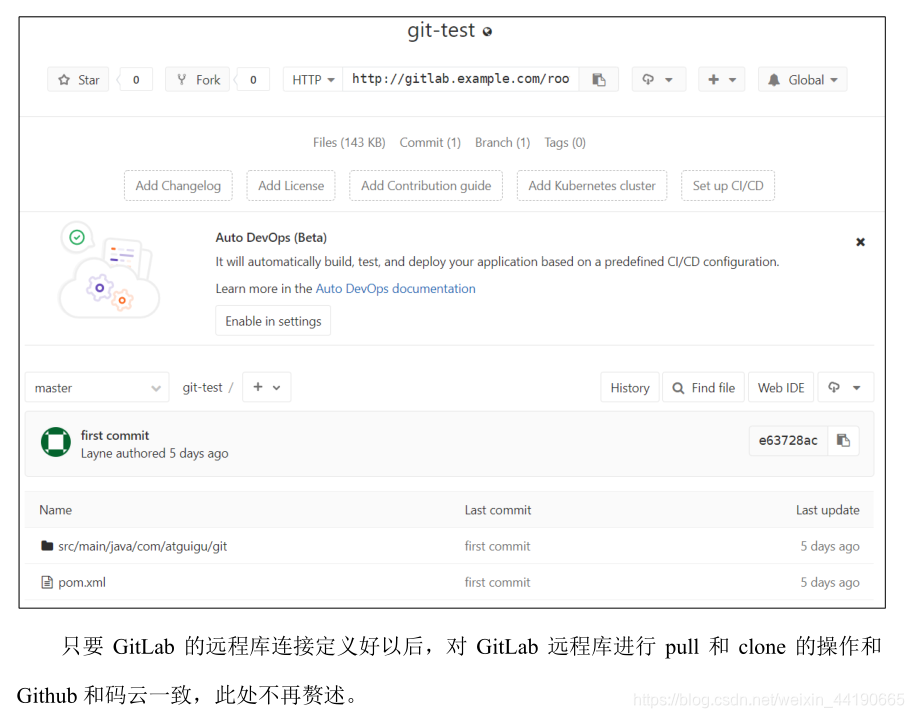Open Tags (0) link
The height and width of the screenshot is (718, 914).
coord(565,143)
